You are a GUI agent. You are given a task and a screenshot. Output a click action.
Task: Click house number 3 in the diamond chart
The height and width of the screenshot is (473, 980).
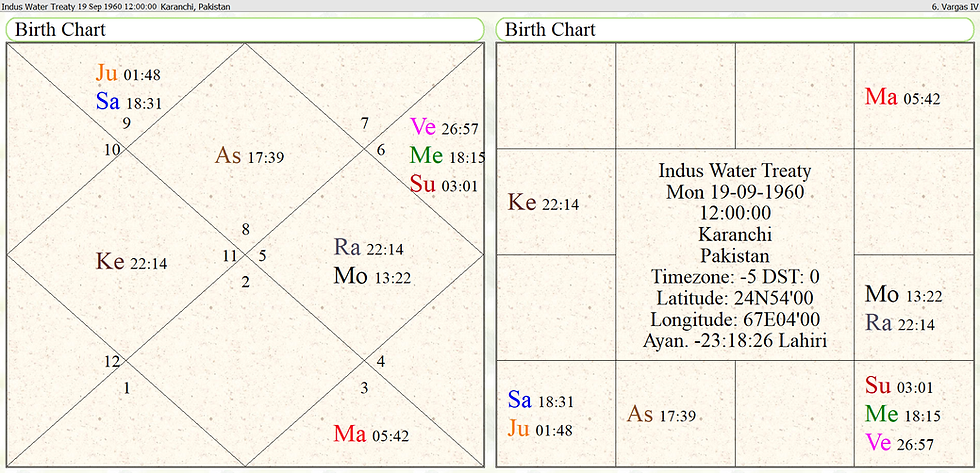click(364, 389)
